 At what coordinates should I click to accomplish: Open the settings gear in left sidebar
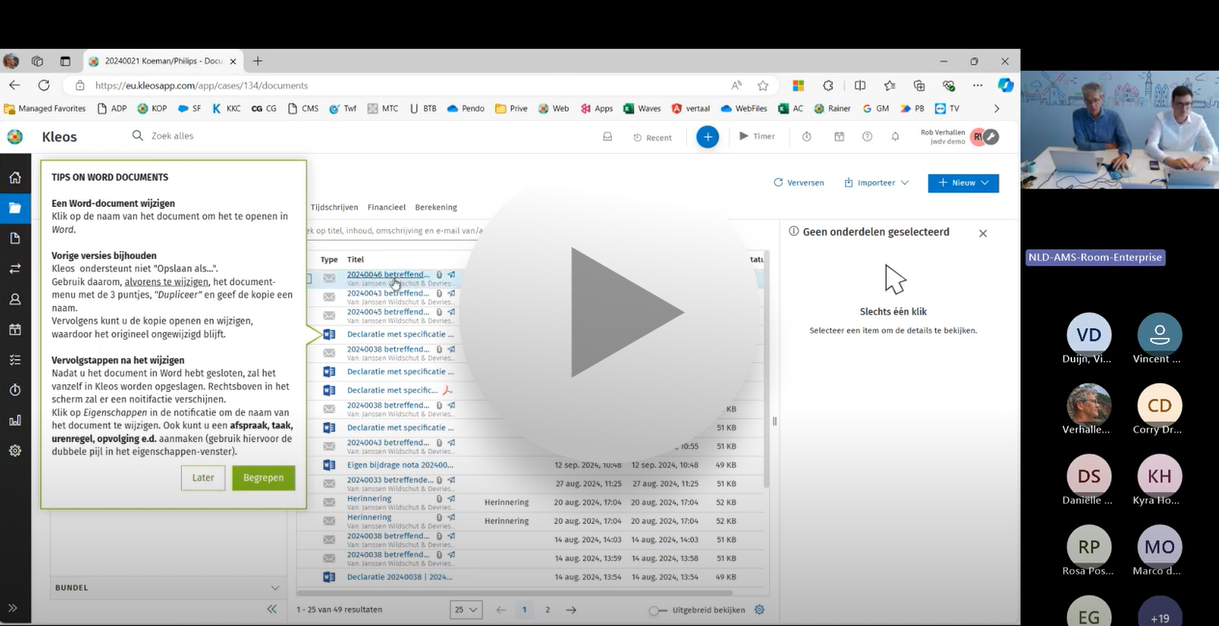point(15,451)
